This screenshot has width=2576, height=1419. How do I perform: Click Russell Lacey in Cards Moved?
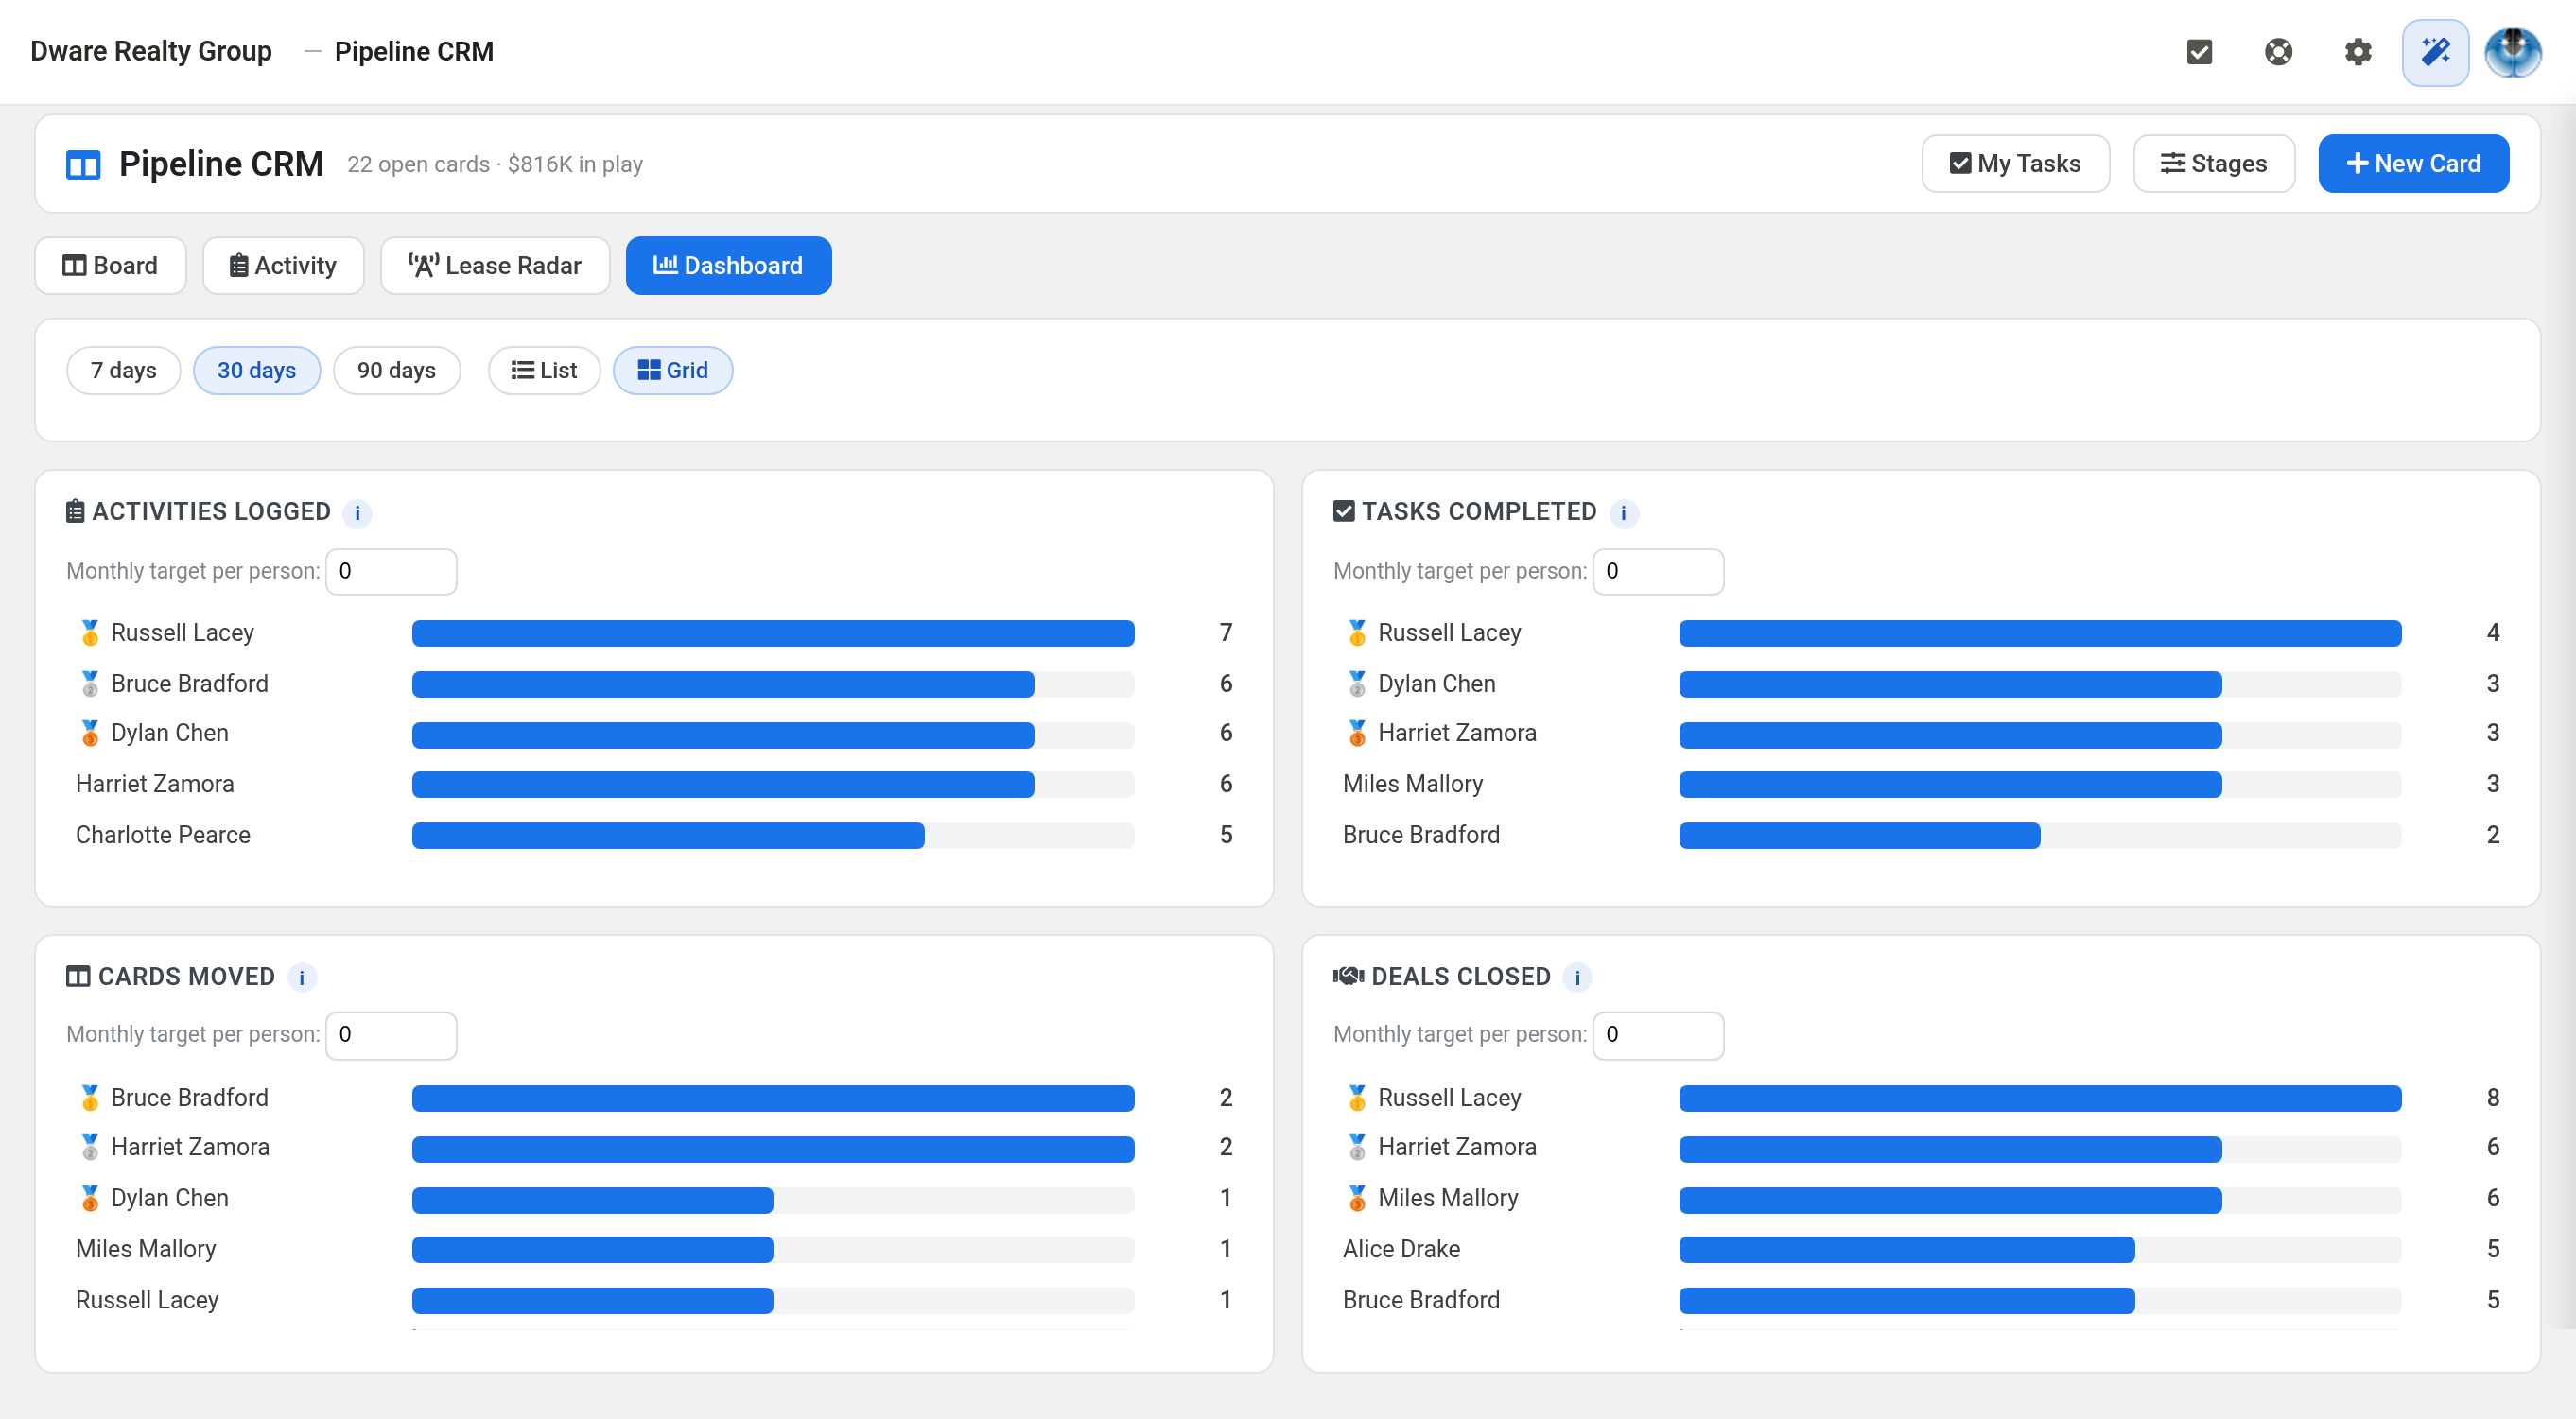pos(147,1299)
